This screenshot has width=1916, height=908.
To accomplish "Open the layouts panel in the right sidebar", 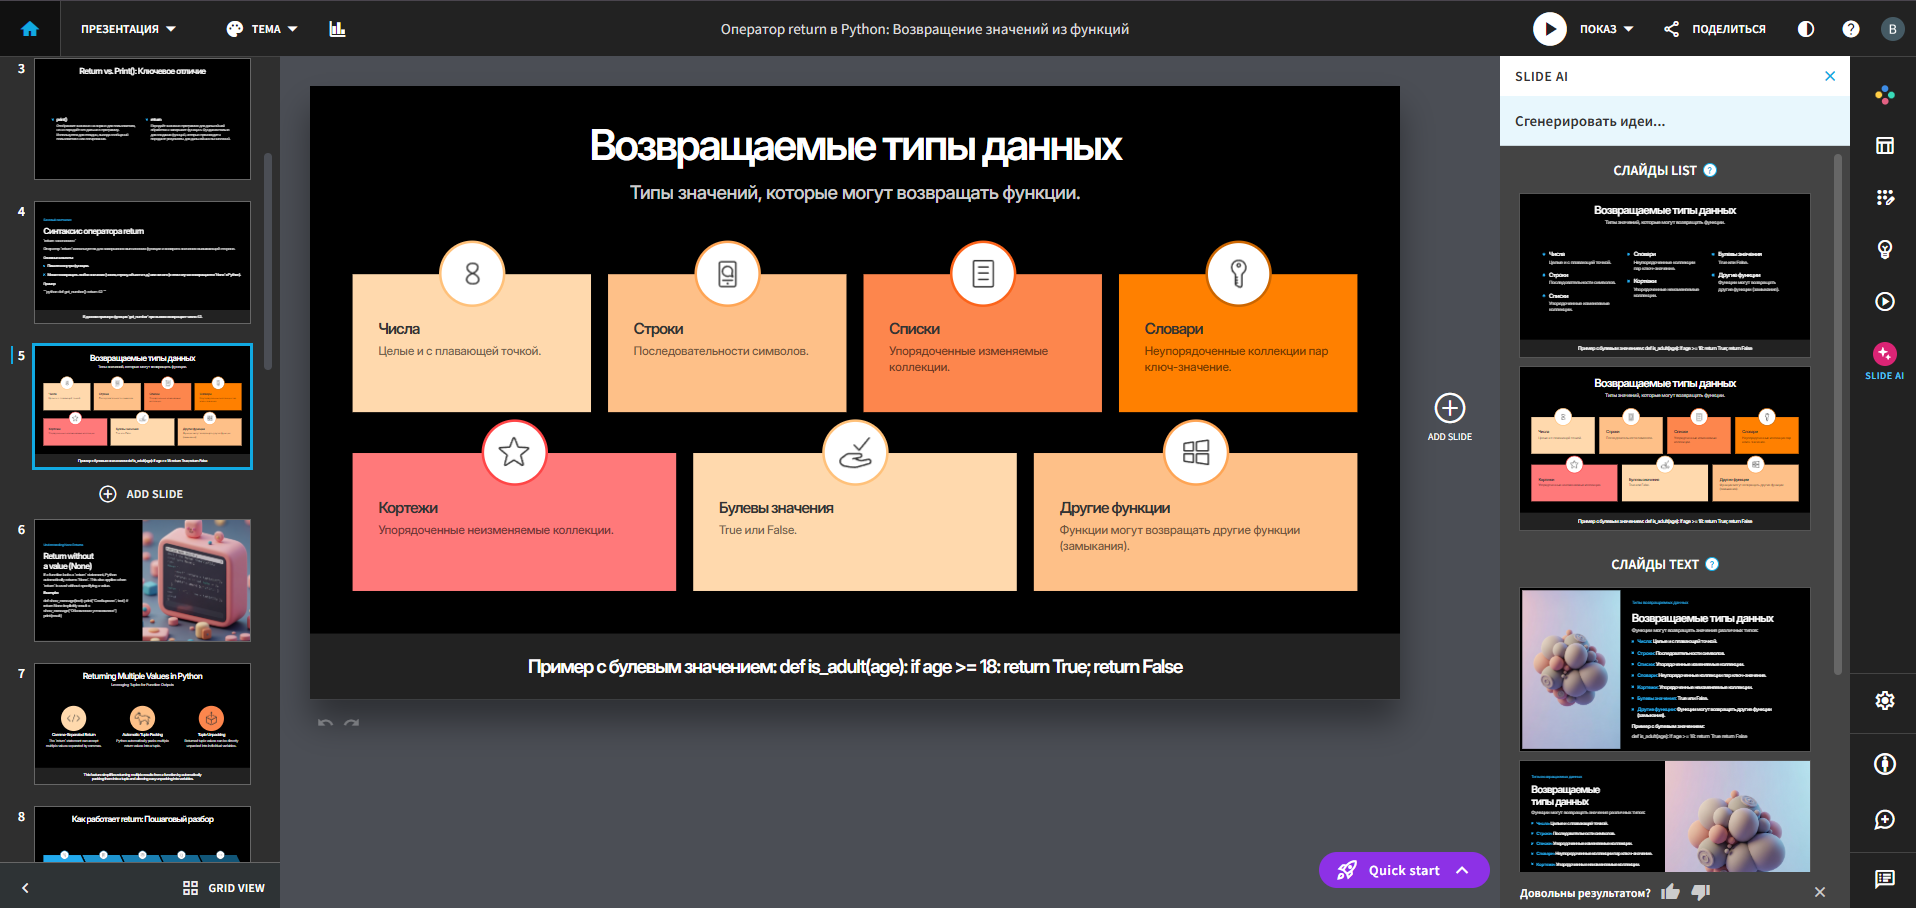I will point(1884,145).
